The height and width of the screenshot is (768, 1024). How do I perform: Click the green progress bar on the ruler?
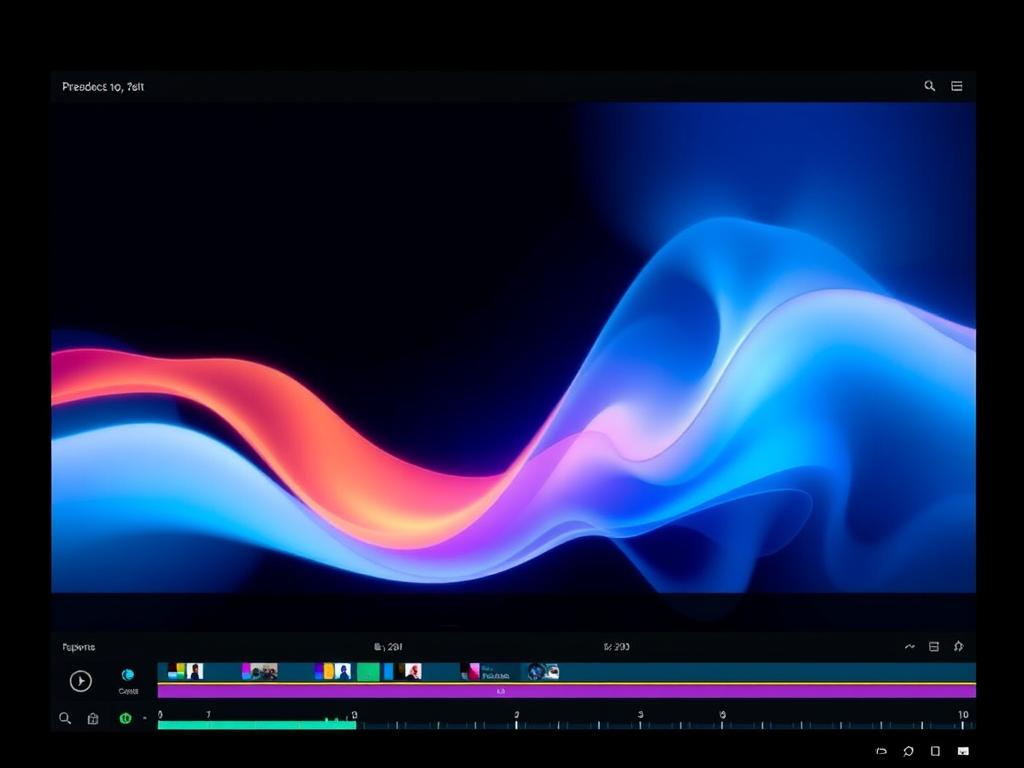(257, 725)
